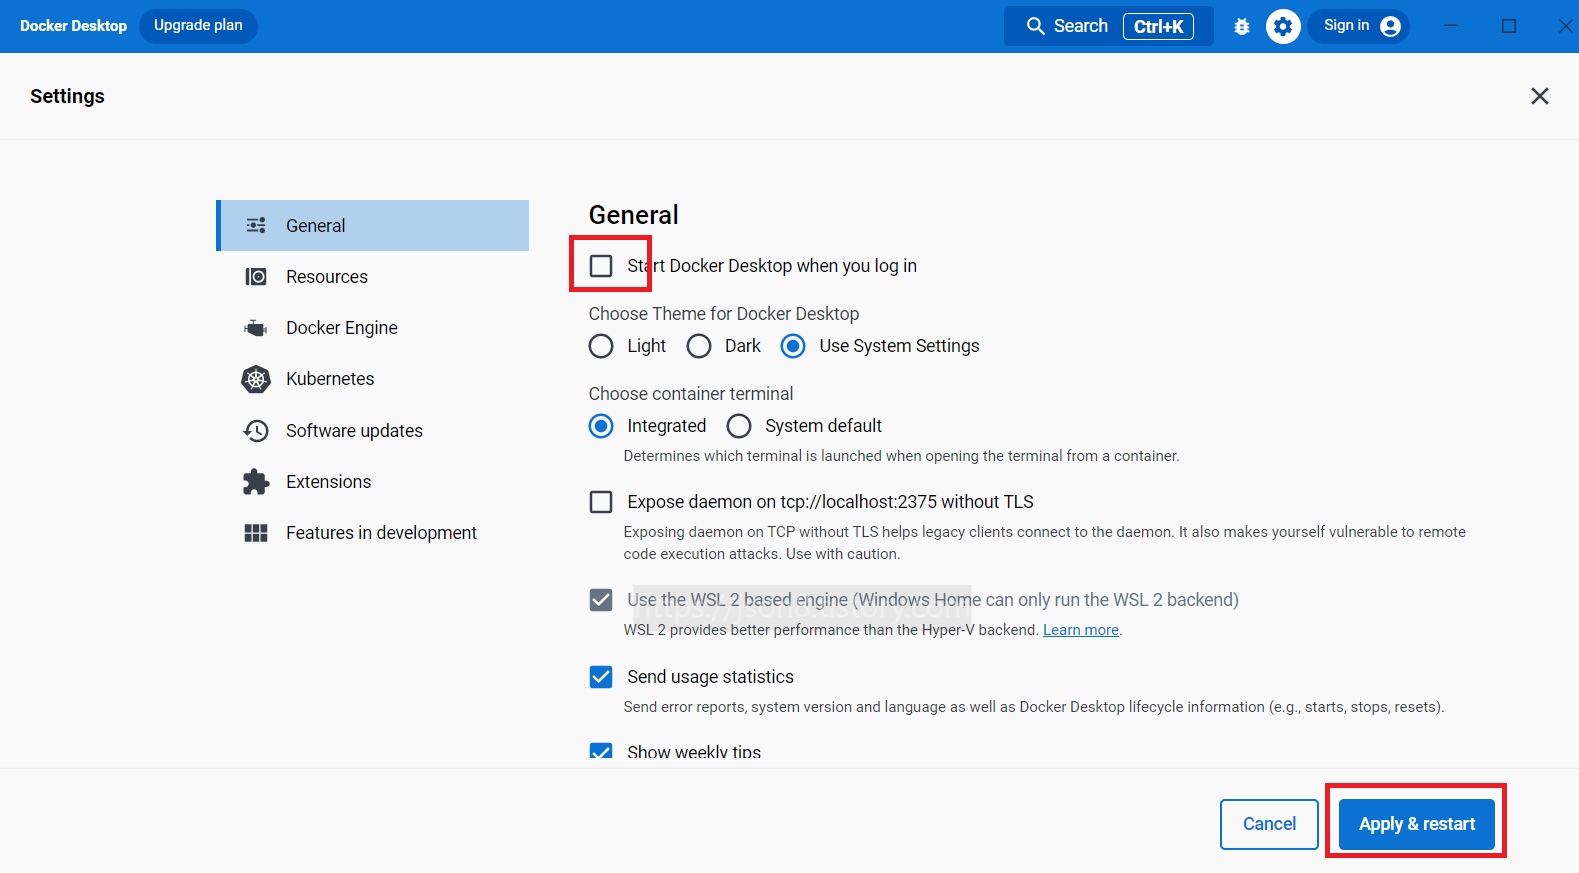The height and width of the screenshot is (873, 1579).
Task: Open the Software updates section
Action: click(x=373, y=431)
